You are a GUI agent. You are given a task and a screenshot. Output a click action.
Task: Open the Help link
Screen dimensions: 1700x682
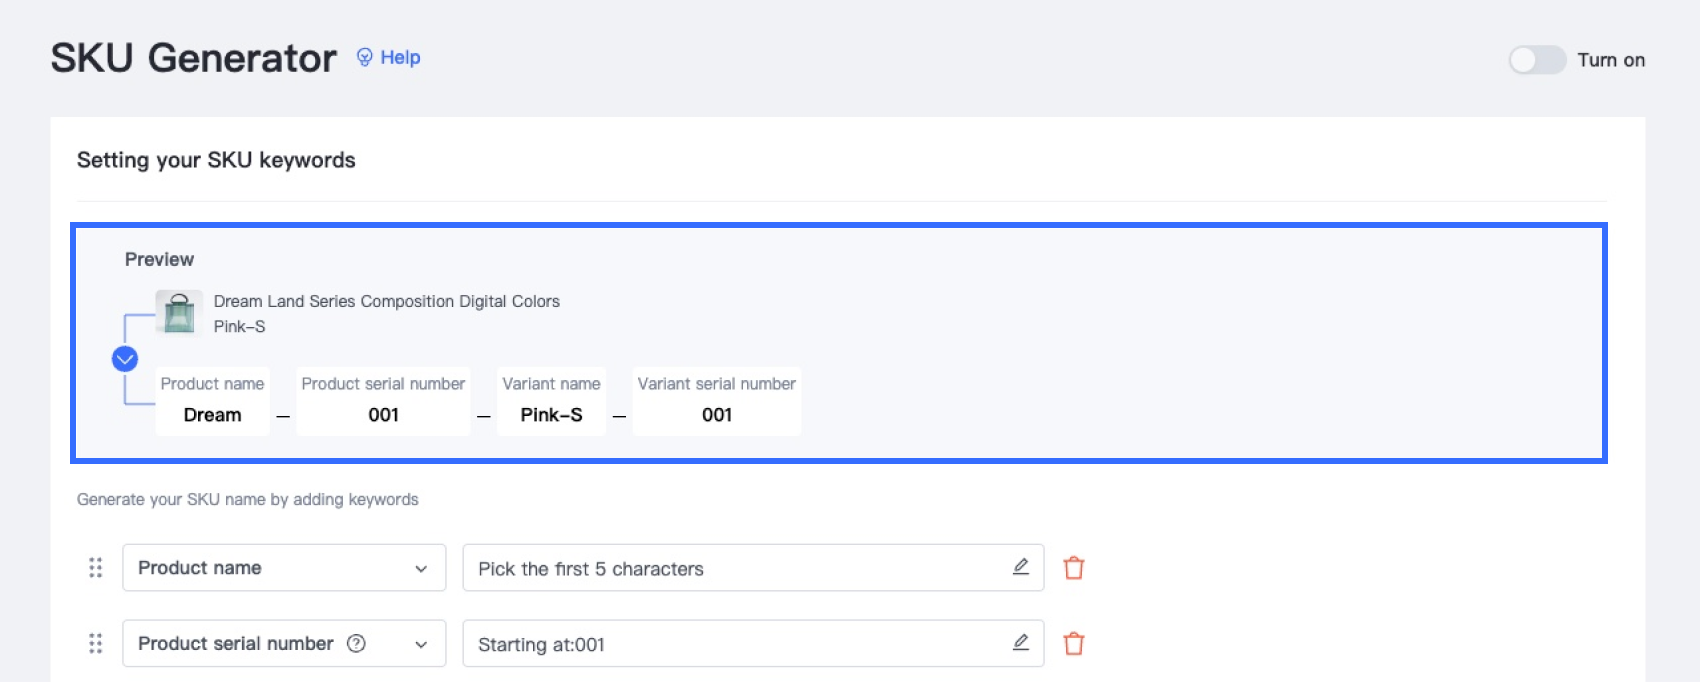pos(400,58)
